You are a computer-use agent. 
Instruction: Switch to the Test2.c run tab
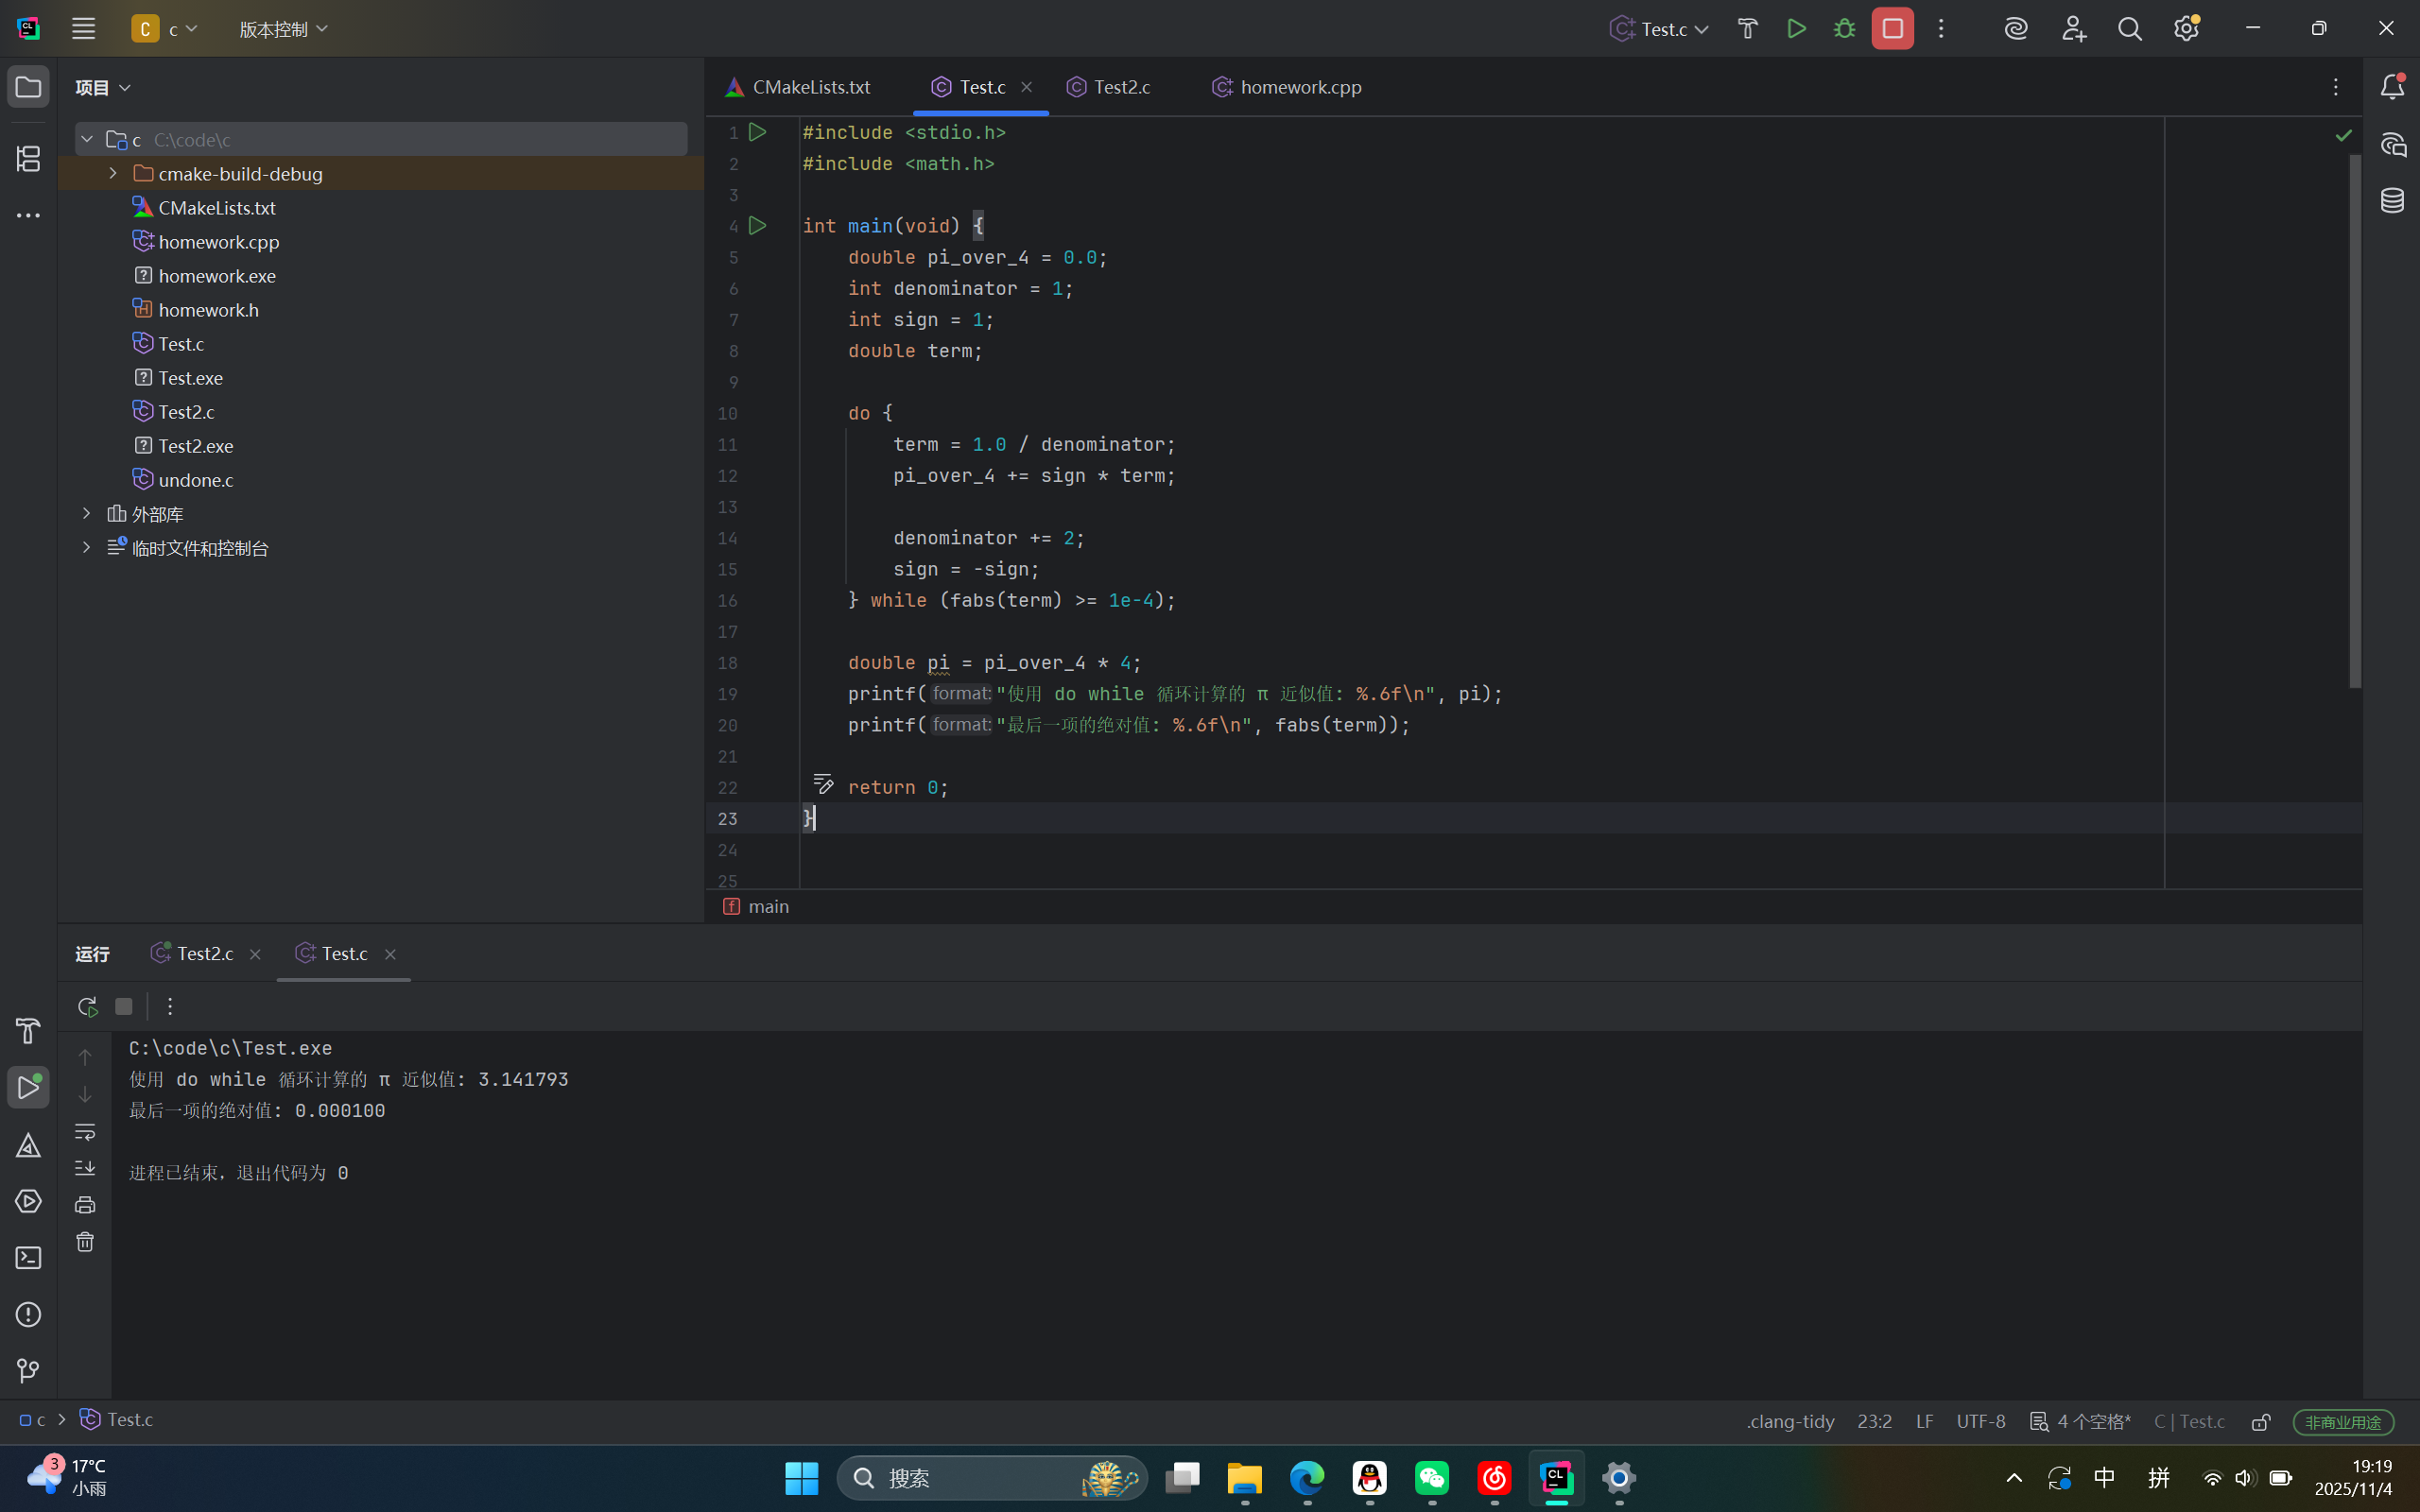204,954
